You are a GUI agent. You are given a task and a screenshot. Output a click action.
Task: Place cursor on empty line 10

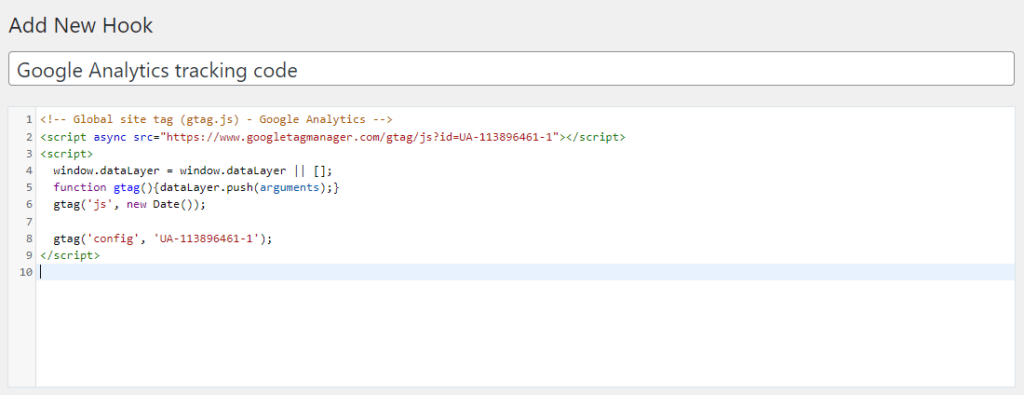[526, 272]
